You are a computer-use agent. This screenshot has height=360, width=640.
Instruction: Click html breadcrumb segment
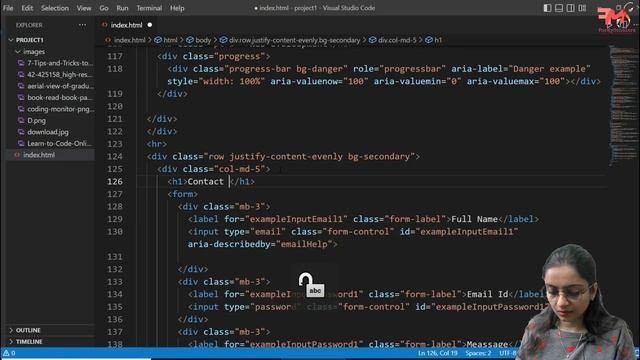pos(170,40)
